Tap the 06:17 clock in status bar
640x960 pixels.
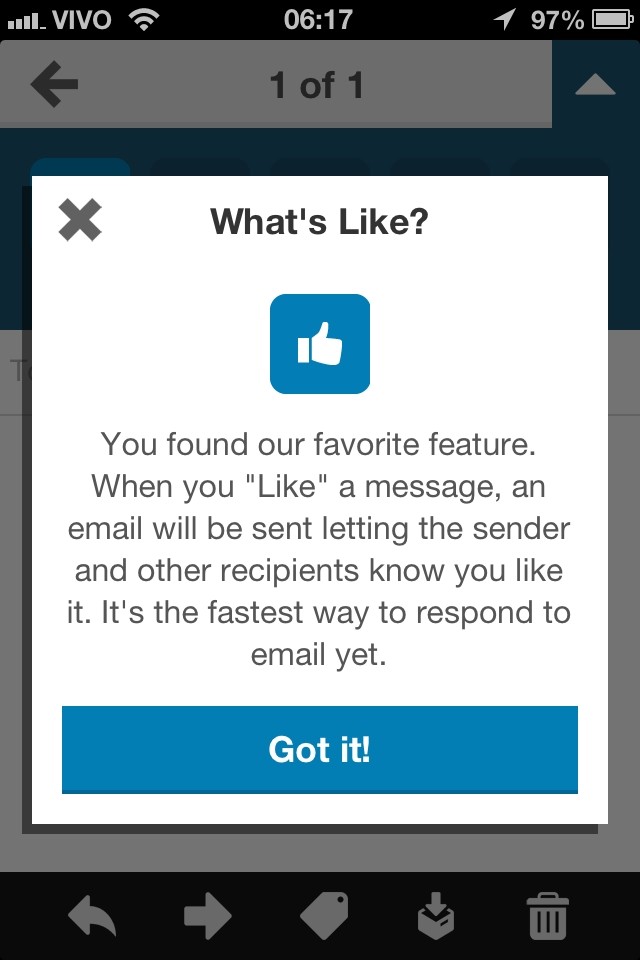click(318, 20)
